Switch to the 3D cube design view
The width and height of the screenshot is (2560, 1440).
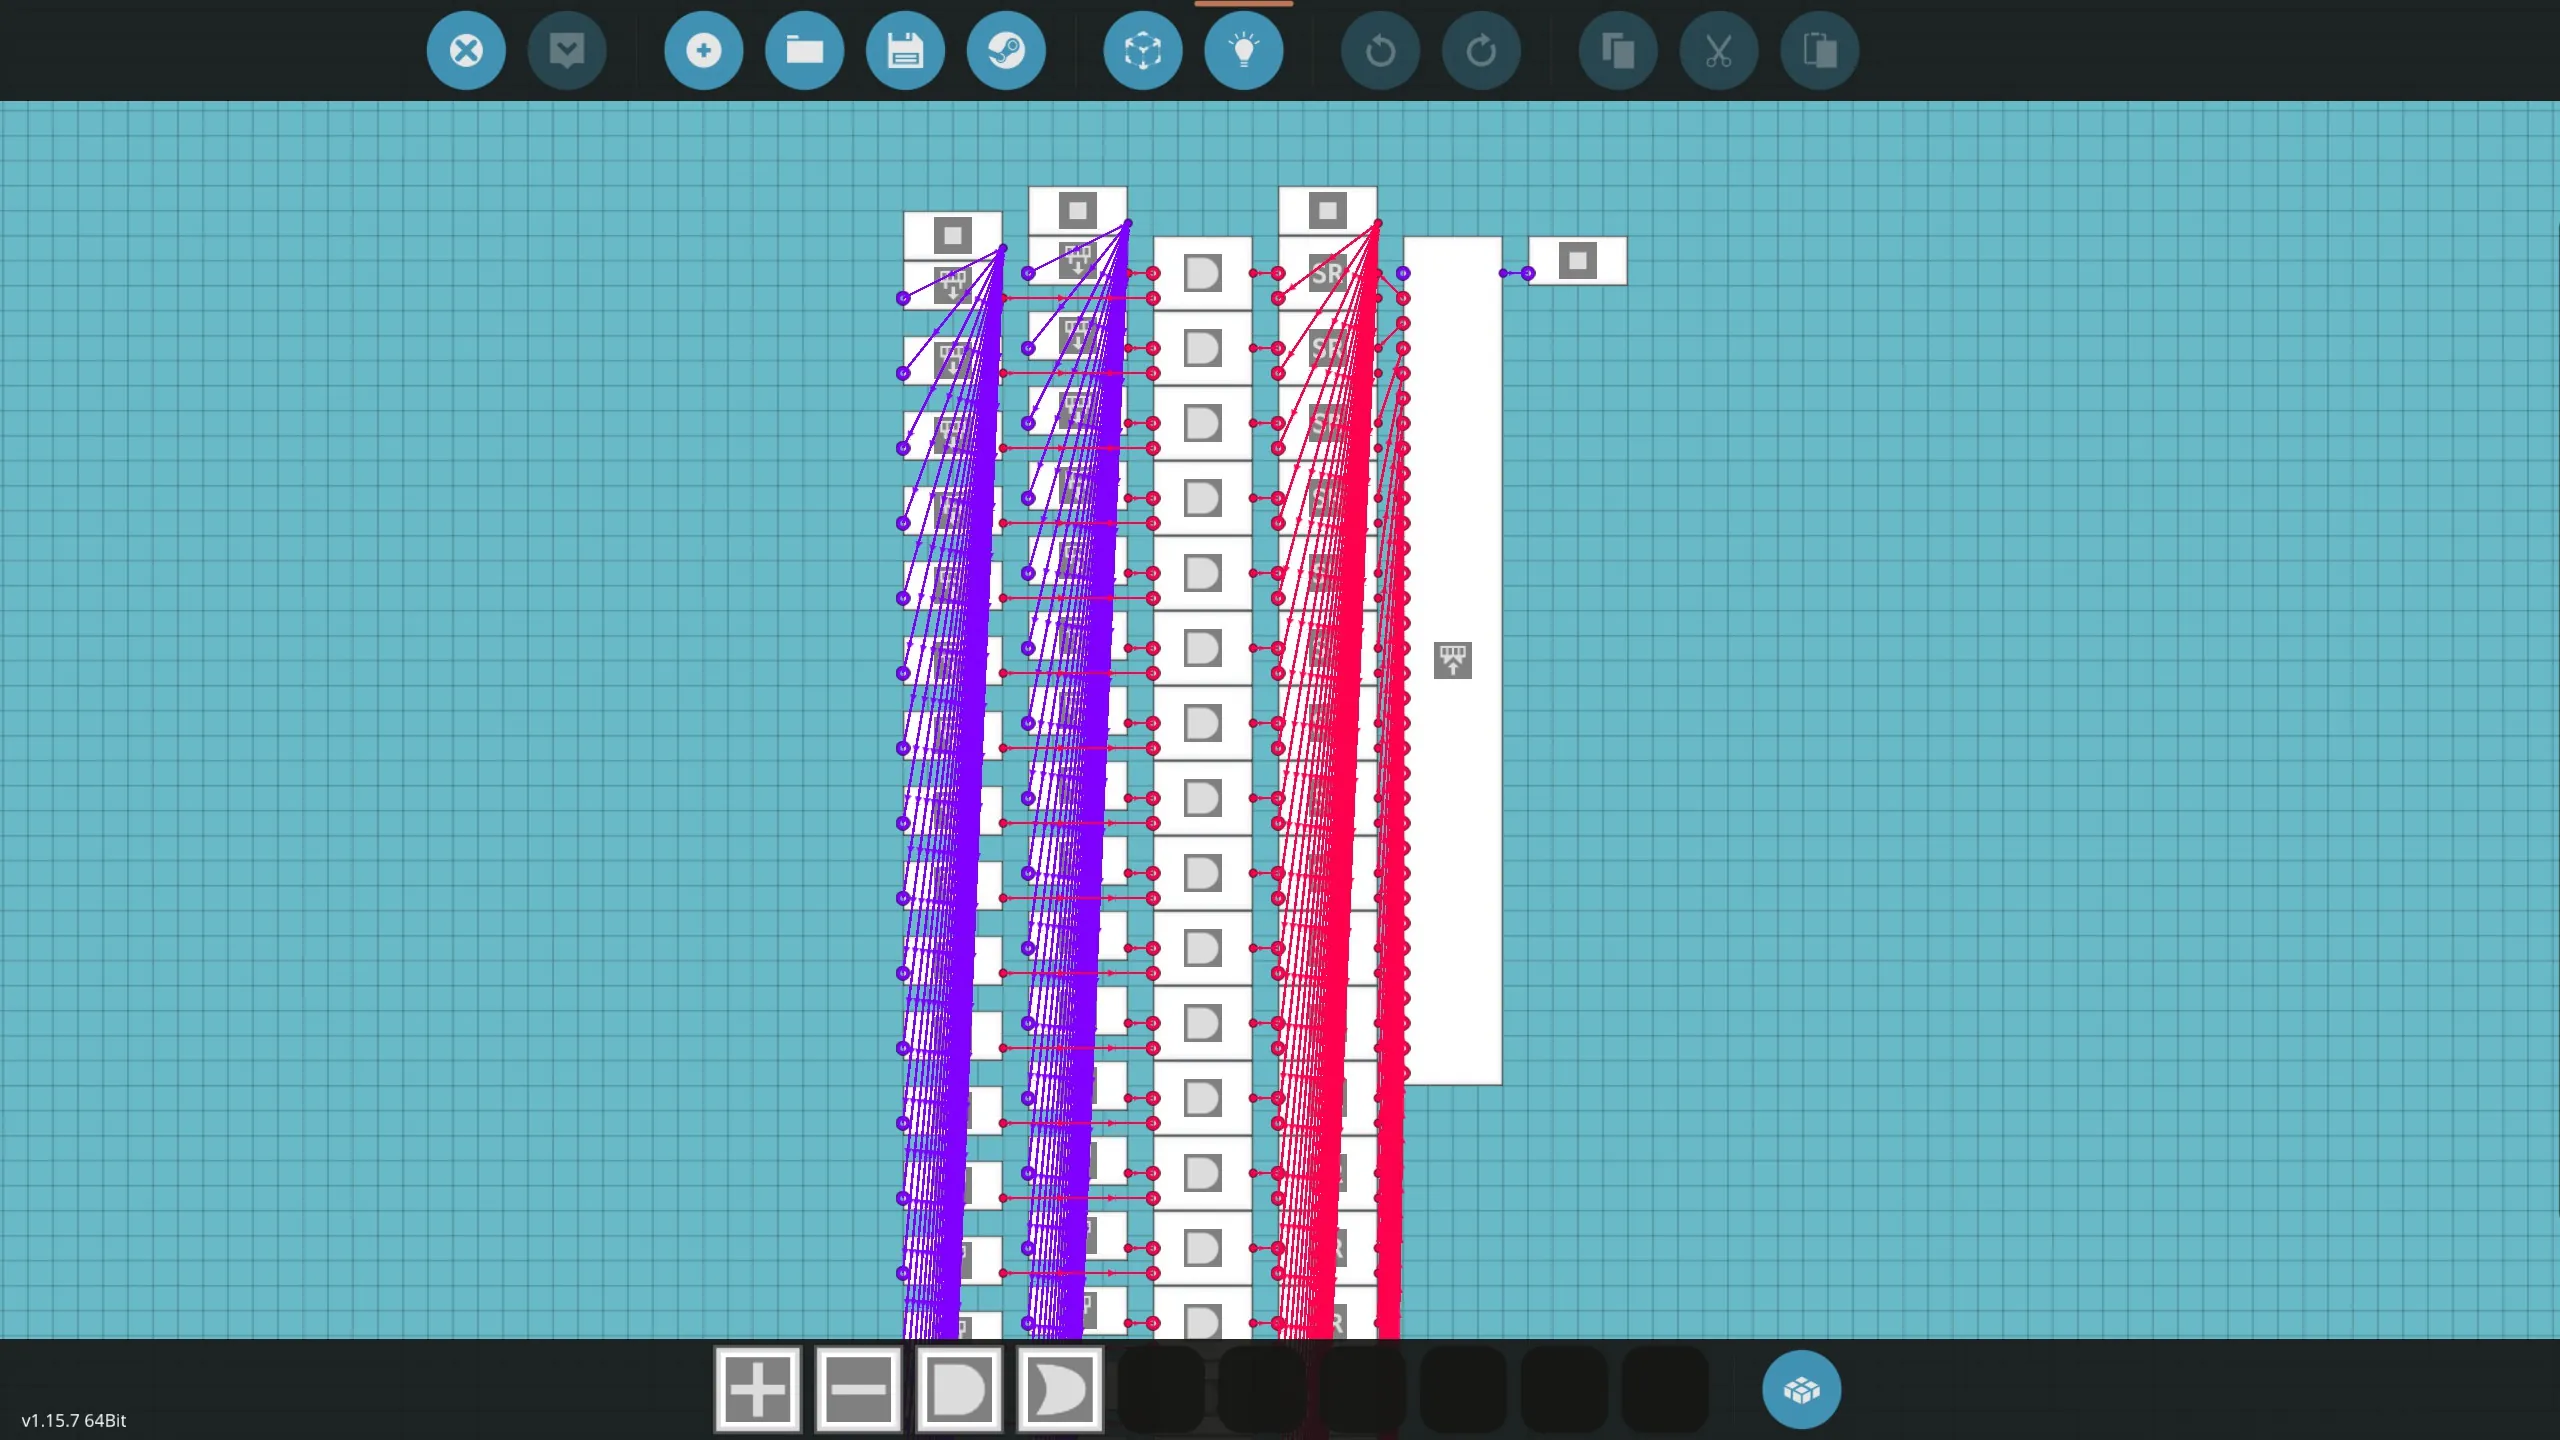[1143, 50]
